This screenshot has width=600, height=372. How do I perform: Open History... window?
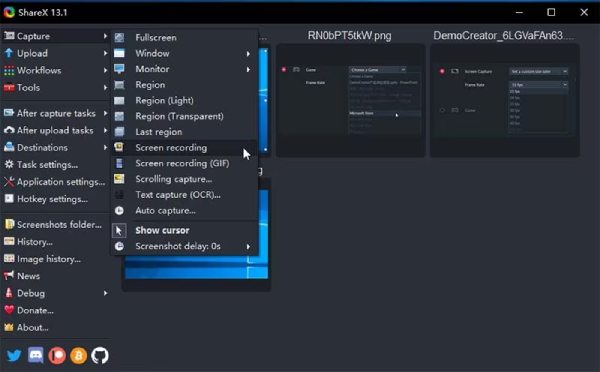coord(56,241)
